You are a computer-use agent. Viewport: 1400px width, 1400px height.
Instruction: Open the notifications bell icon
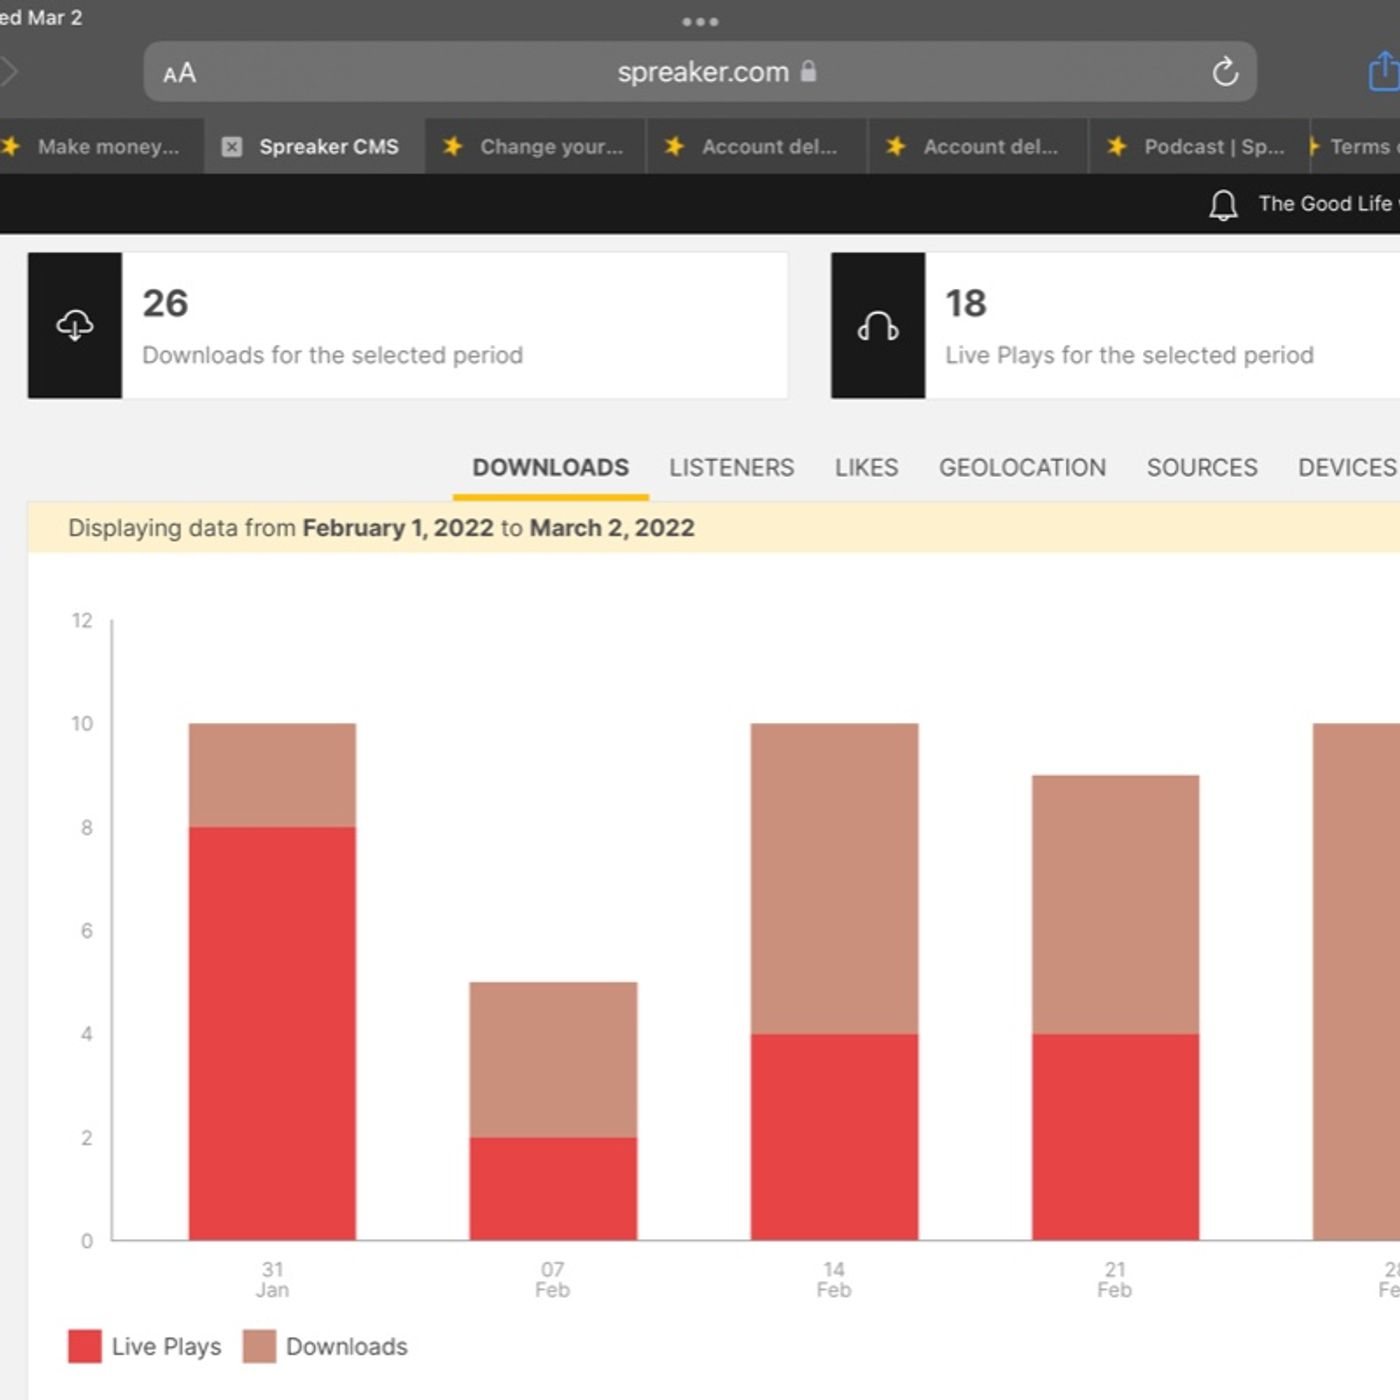tap(1223, 204)
